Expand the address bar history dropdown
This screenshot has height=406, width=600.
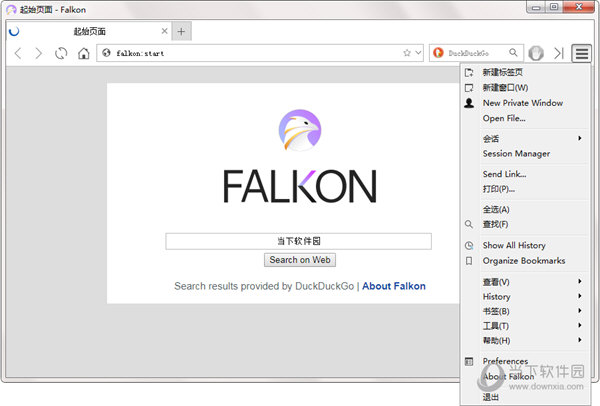tap(419, 52)
